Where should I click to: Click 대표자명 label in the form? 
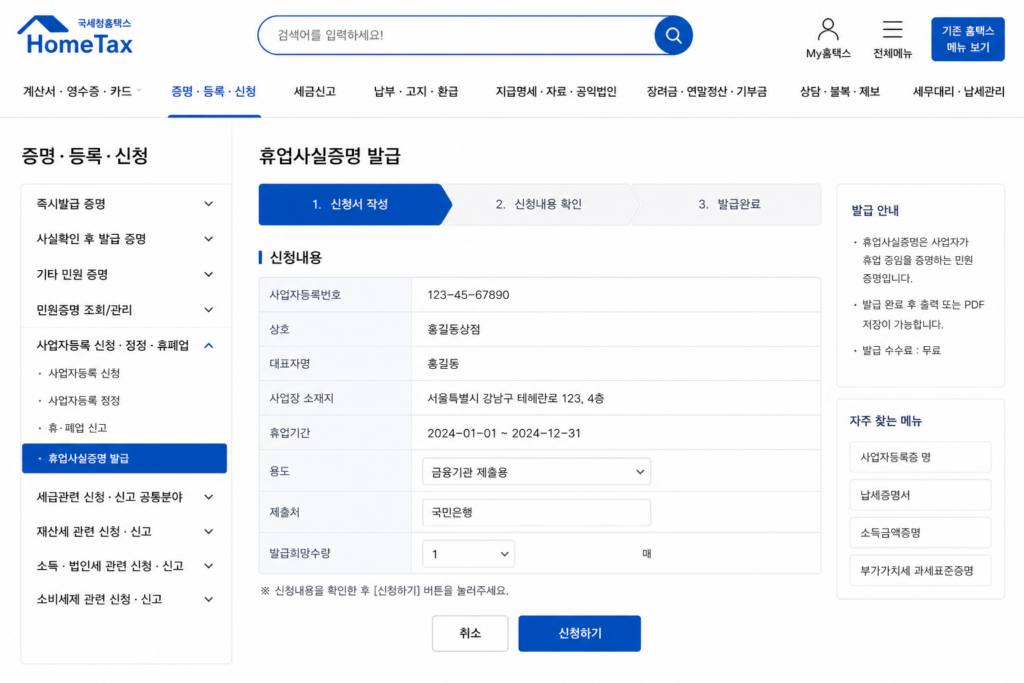pyautogui.click(x=289, y=364)
